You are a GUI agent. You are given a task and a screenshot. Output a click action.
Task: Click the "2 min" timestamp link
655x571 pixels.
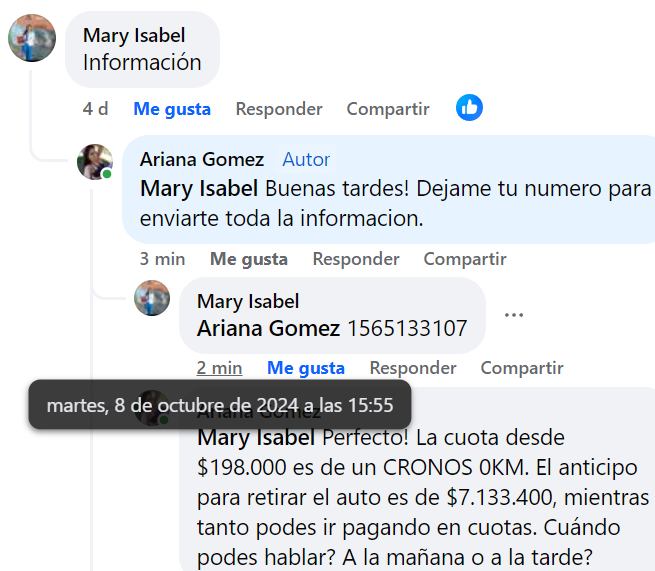[219, 368]
